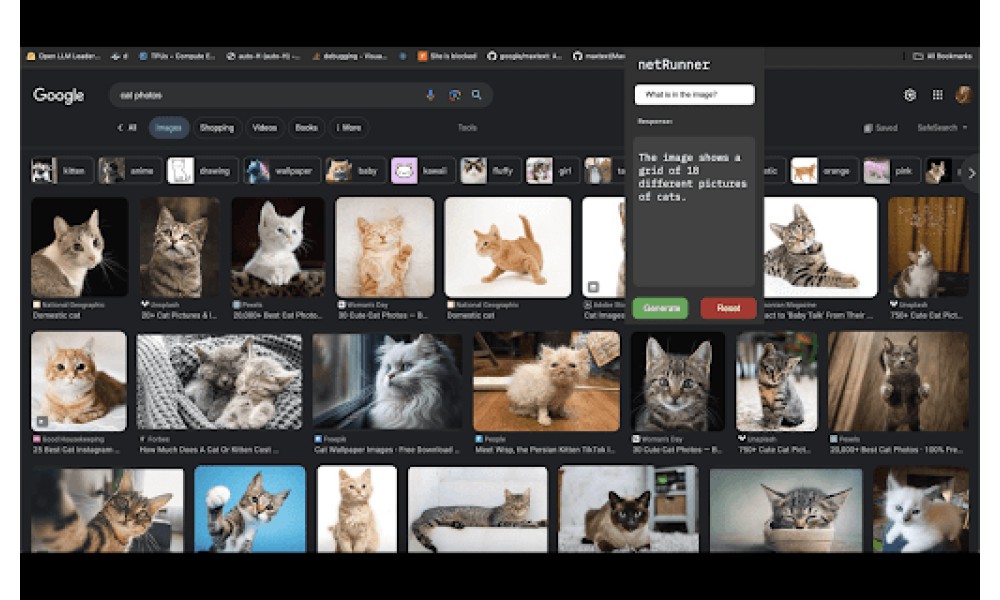Open the Google account profile avatar
1000x600 pixels.
(x=963, y=95)
